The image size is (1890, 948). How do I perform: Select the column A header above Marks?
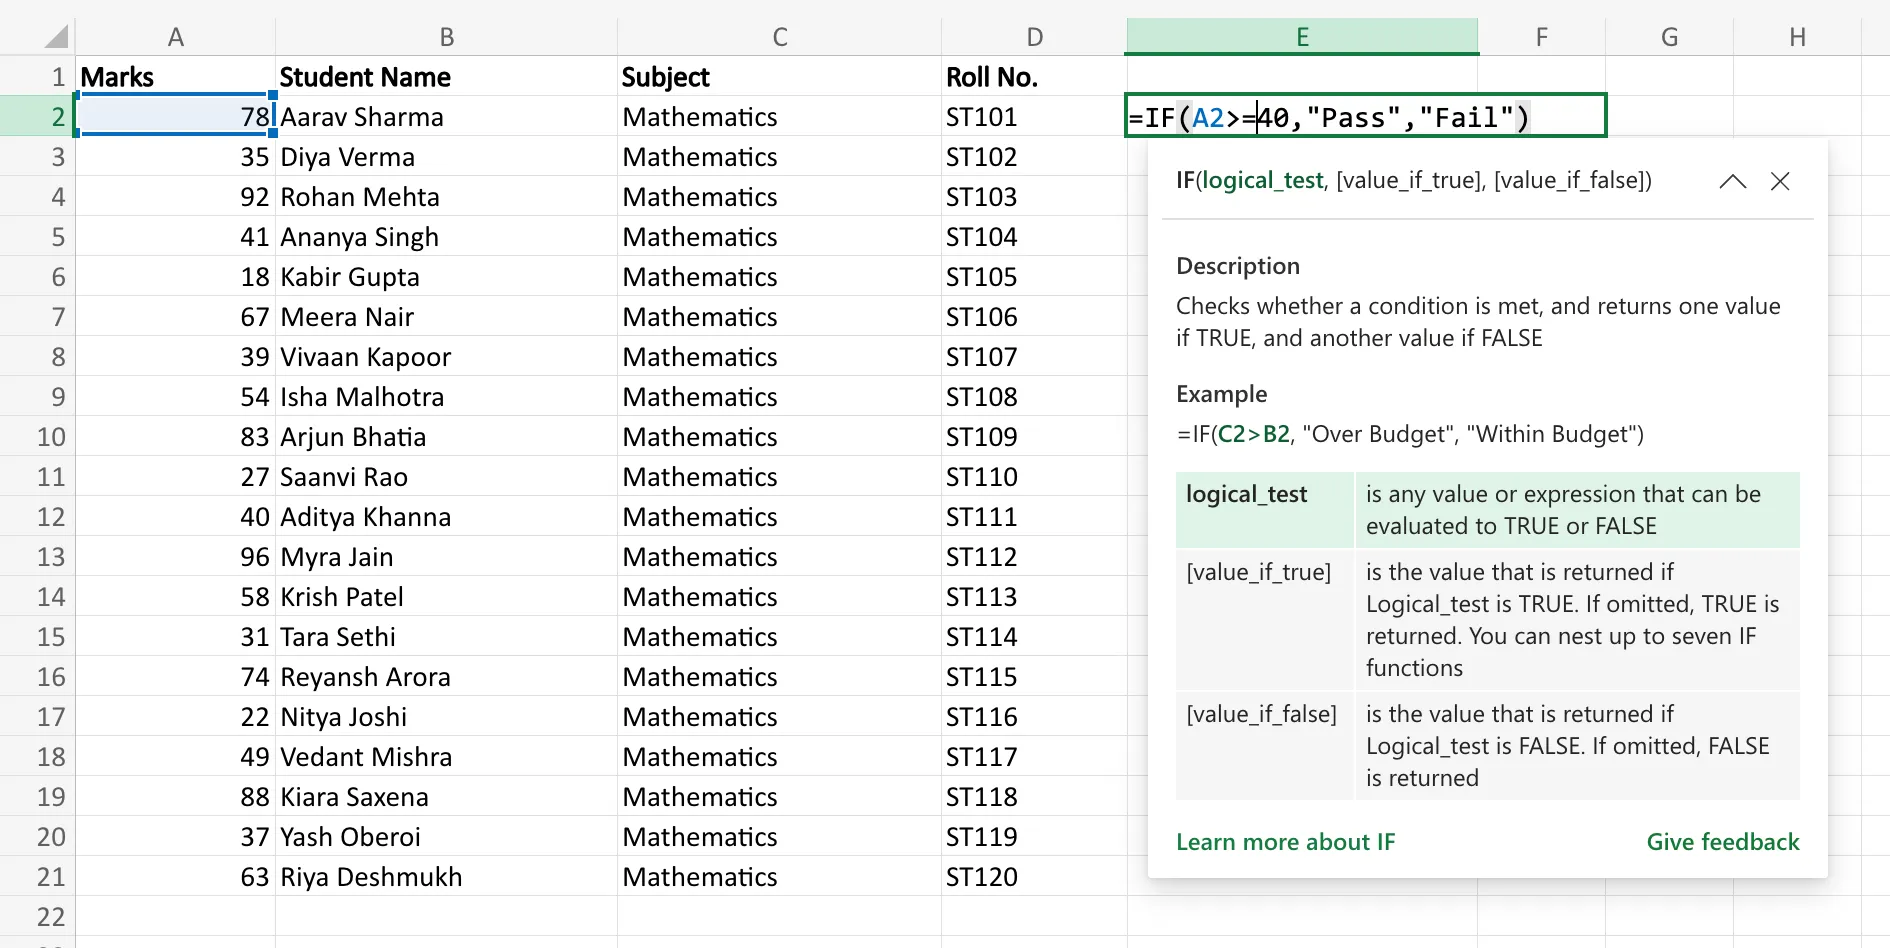click(176, 35)
